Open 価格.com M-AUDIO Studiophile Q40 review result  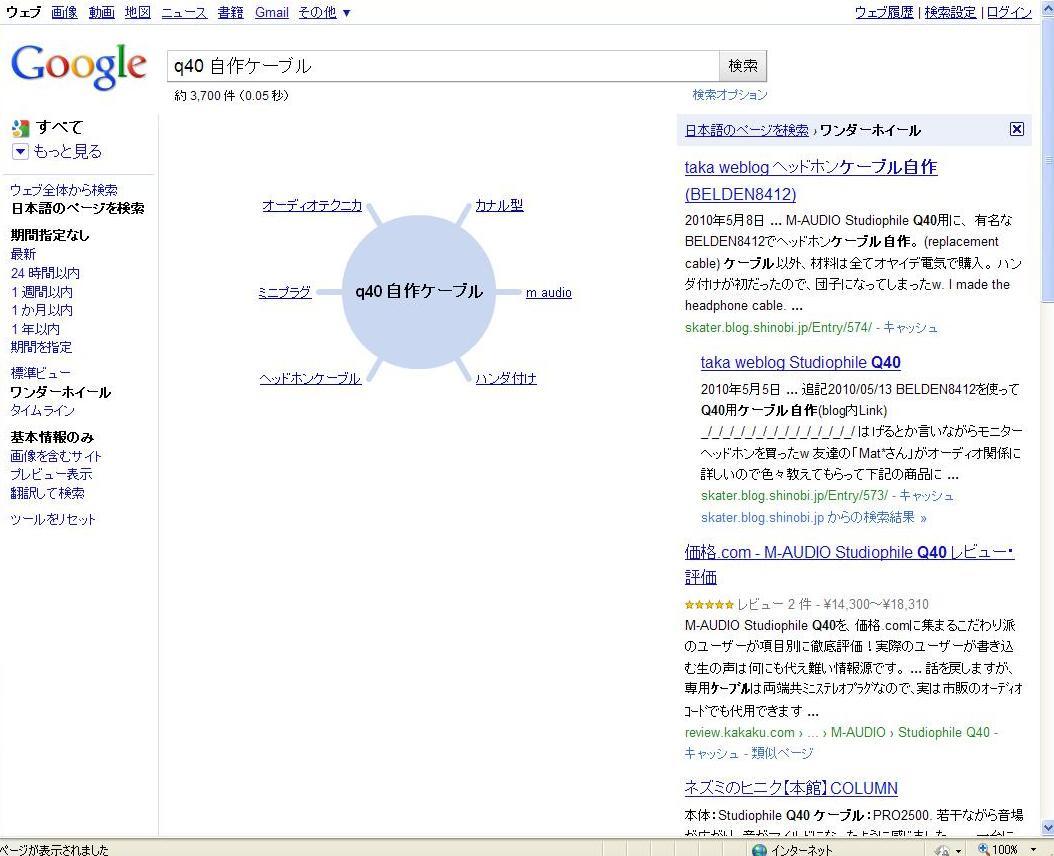[850, 564]
